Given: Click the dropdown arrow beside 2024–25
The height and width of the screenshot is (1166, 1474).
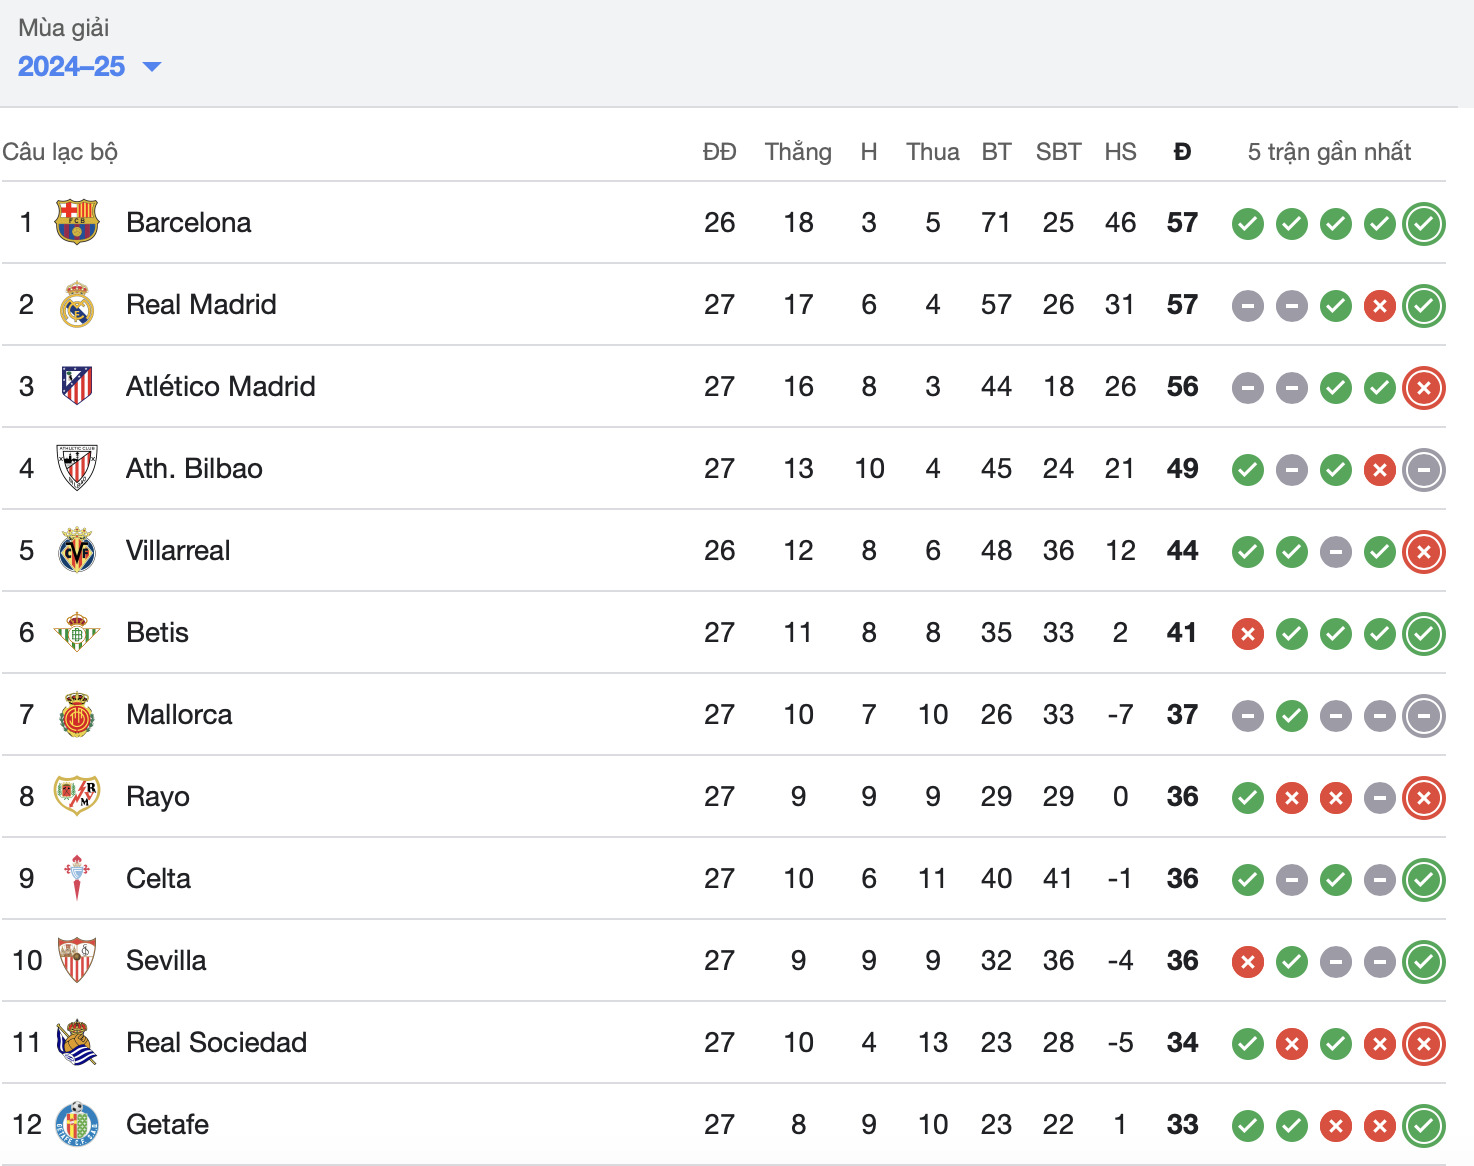Looking at the screenshot, I should [152, 67].
